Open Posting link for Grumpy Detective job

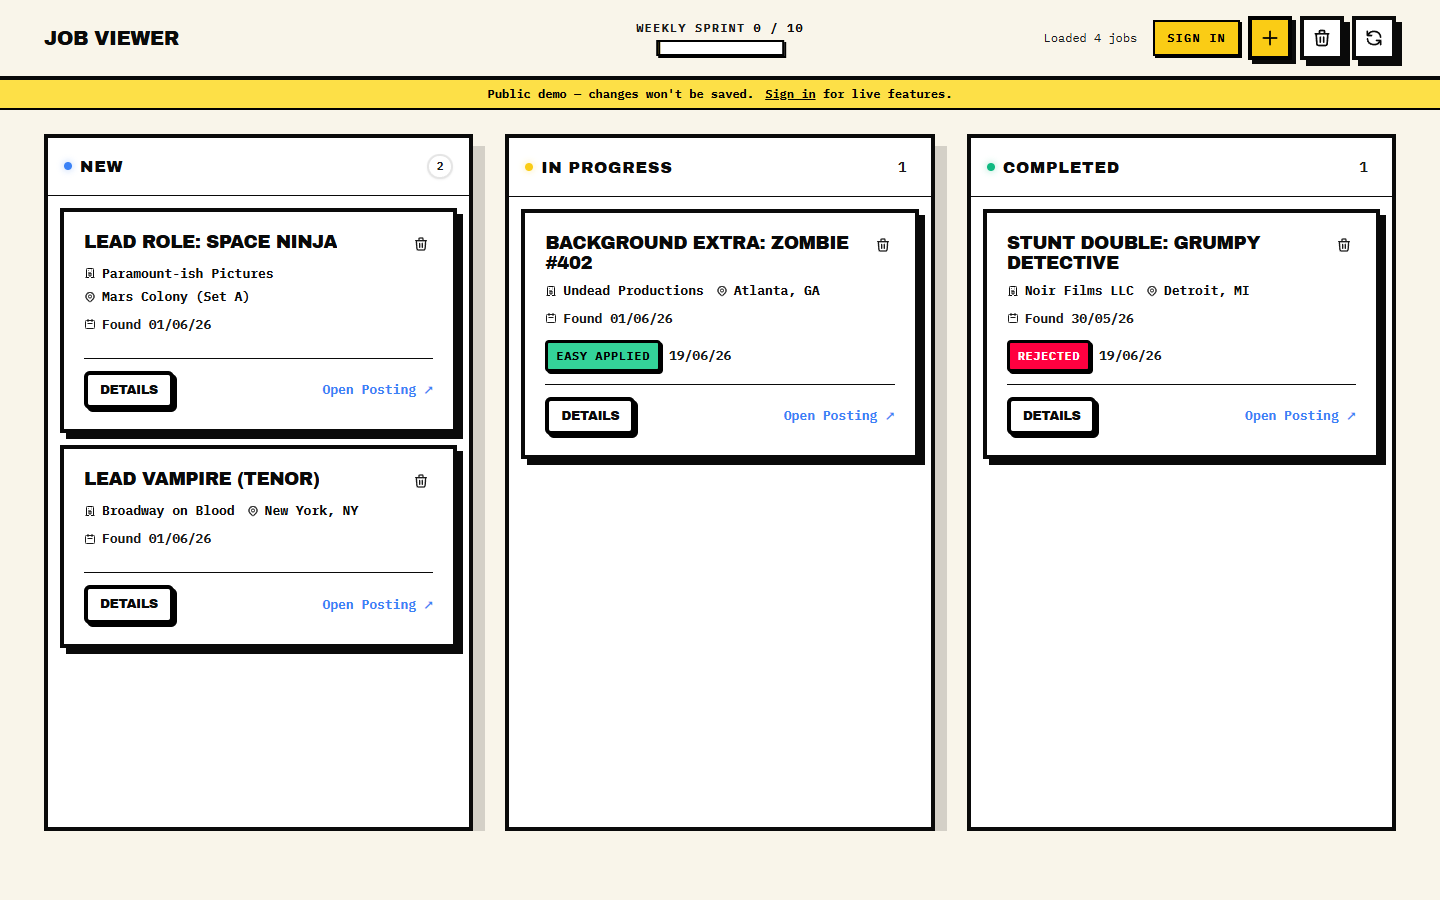point(1300,416)
